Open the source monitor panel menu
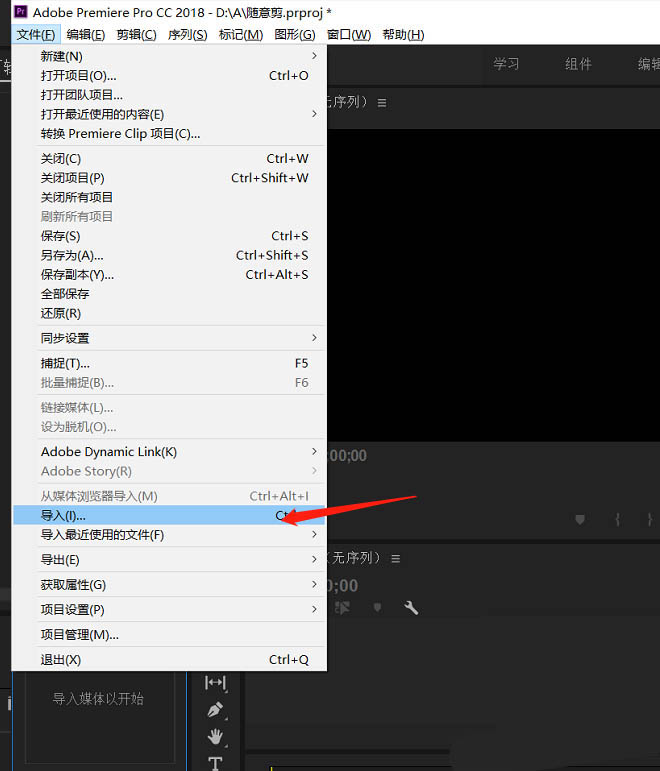Screen dimensions: 660x771 382,102
